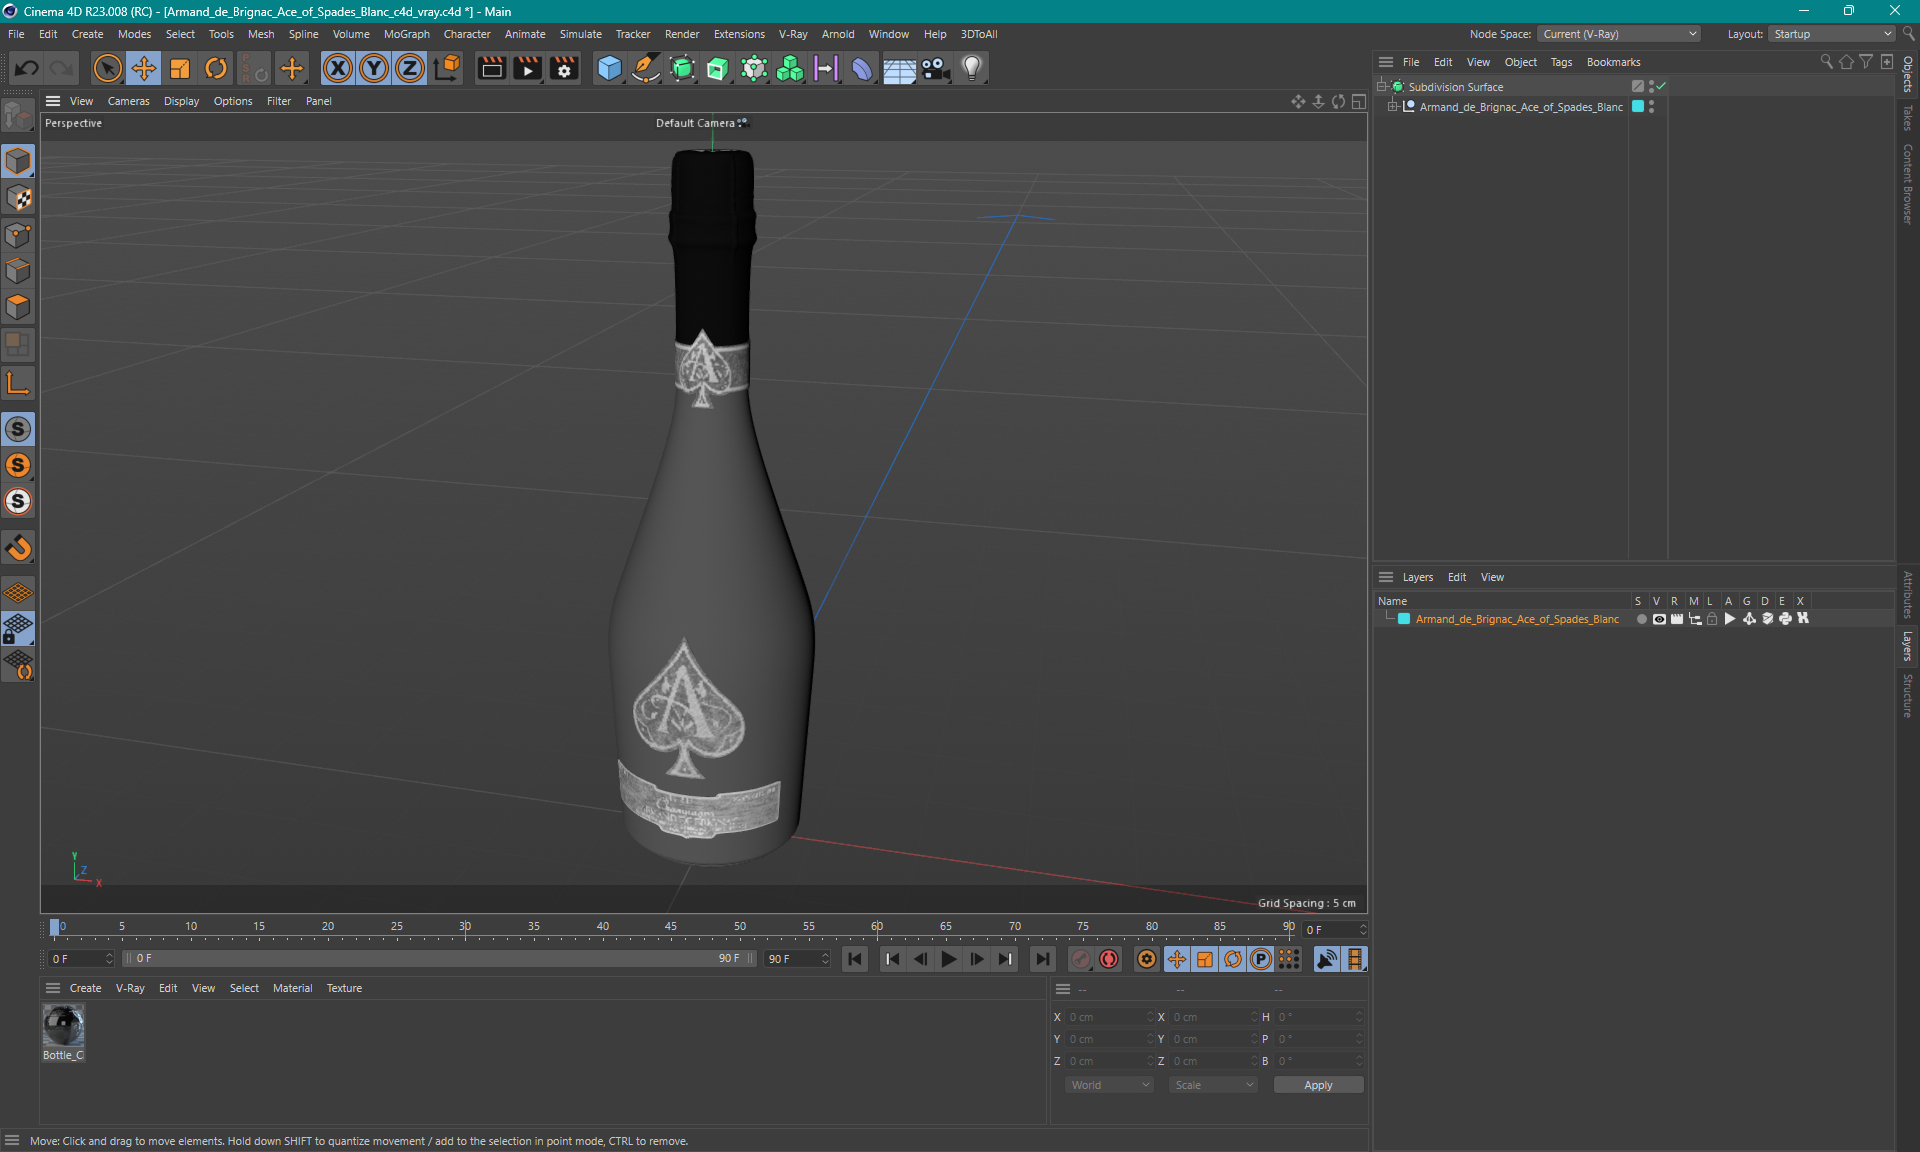Screen dimensions: 1920x1152
Task: Switch to Points mode
Action: coord(18,235)
